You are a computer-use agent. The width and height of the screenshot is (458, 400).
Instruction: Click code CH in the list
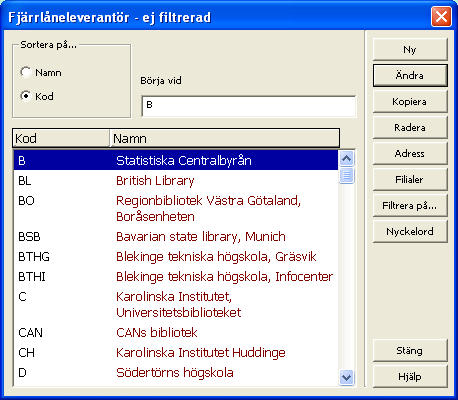(26, 353)
